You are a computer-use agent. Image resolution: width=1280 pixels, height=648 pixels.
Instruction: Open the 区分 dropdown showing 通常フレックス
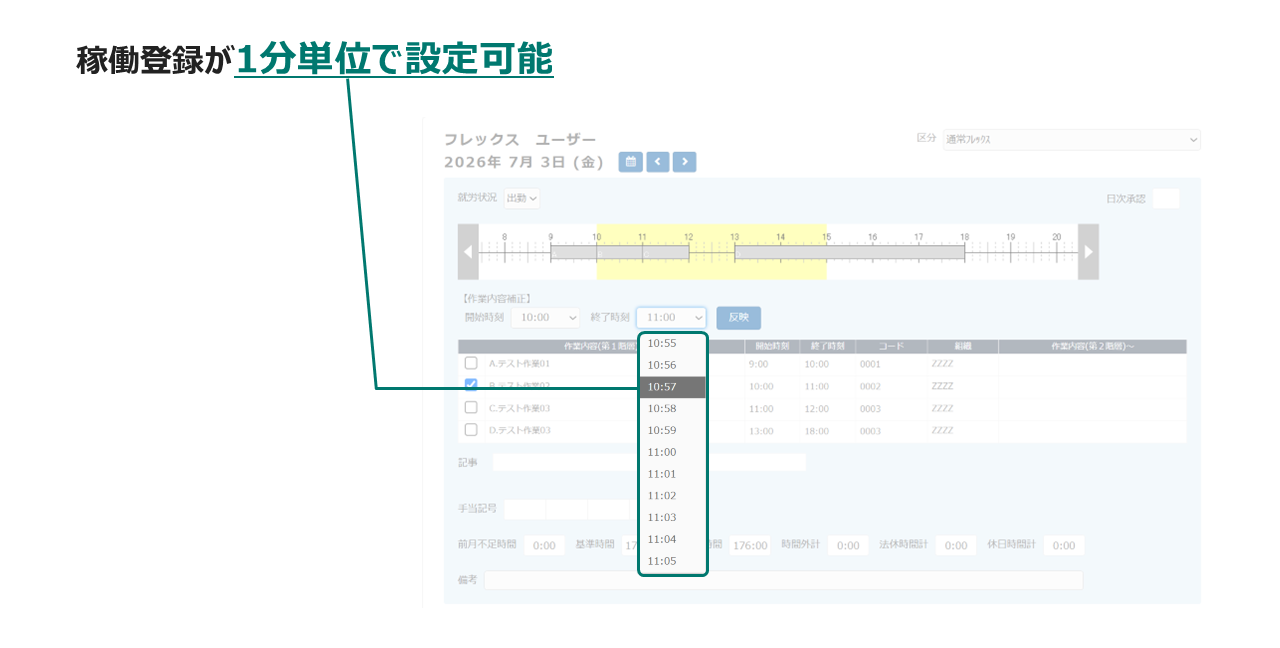[x=1071, y=140]
